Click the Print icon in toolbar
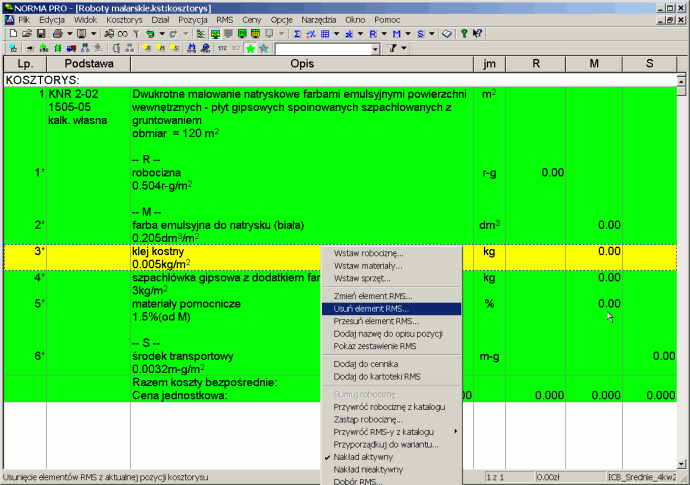Image resolution: width=690 pixels, height=485 pixels. 58,33
